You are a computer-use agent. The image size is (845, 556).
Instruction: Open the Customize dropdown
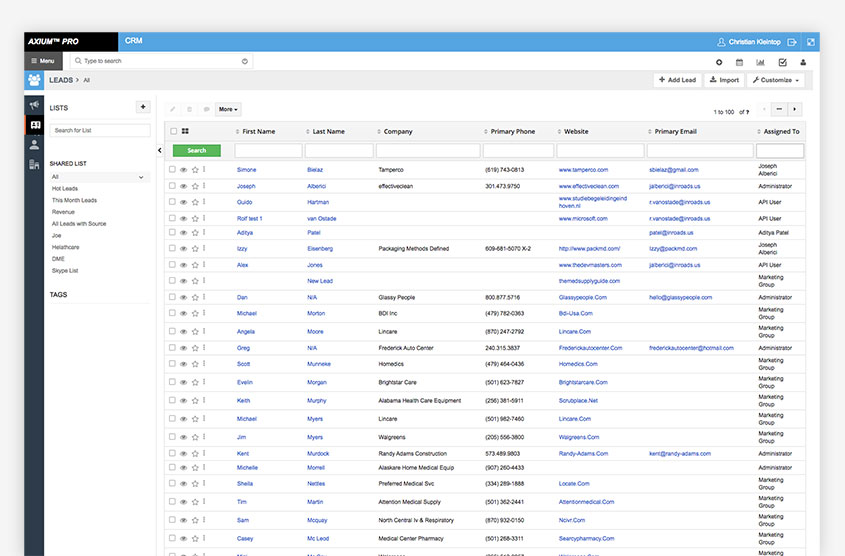click(x=775, y=80)
